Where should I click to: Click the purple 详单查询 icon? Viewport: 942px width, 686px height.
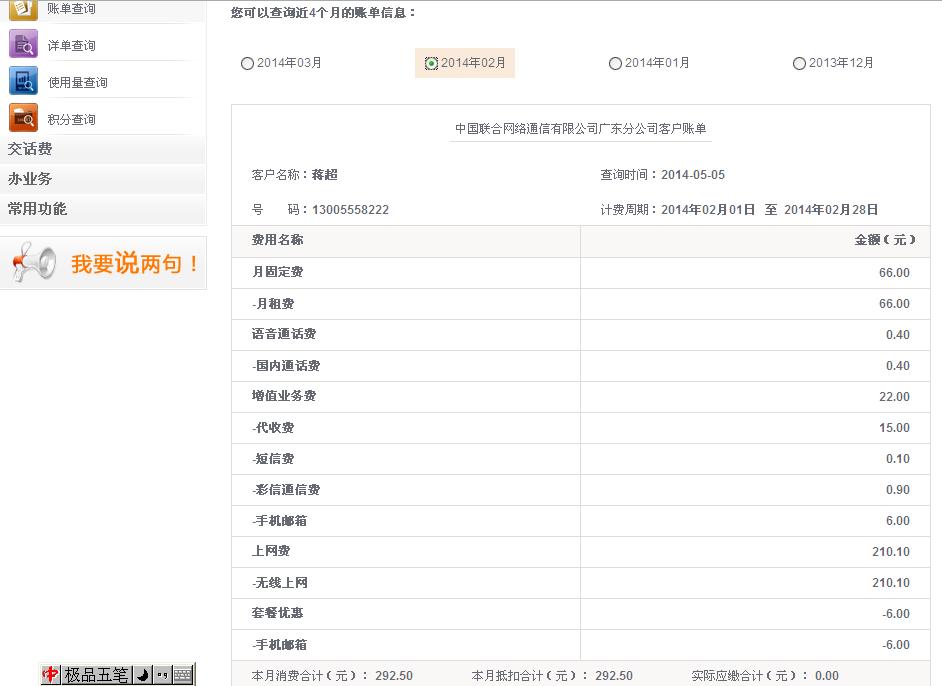23,45
